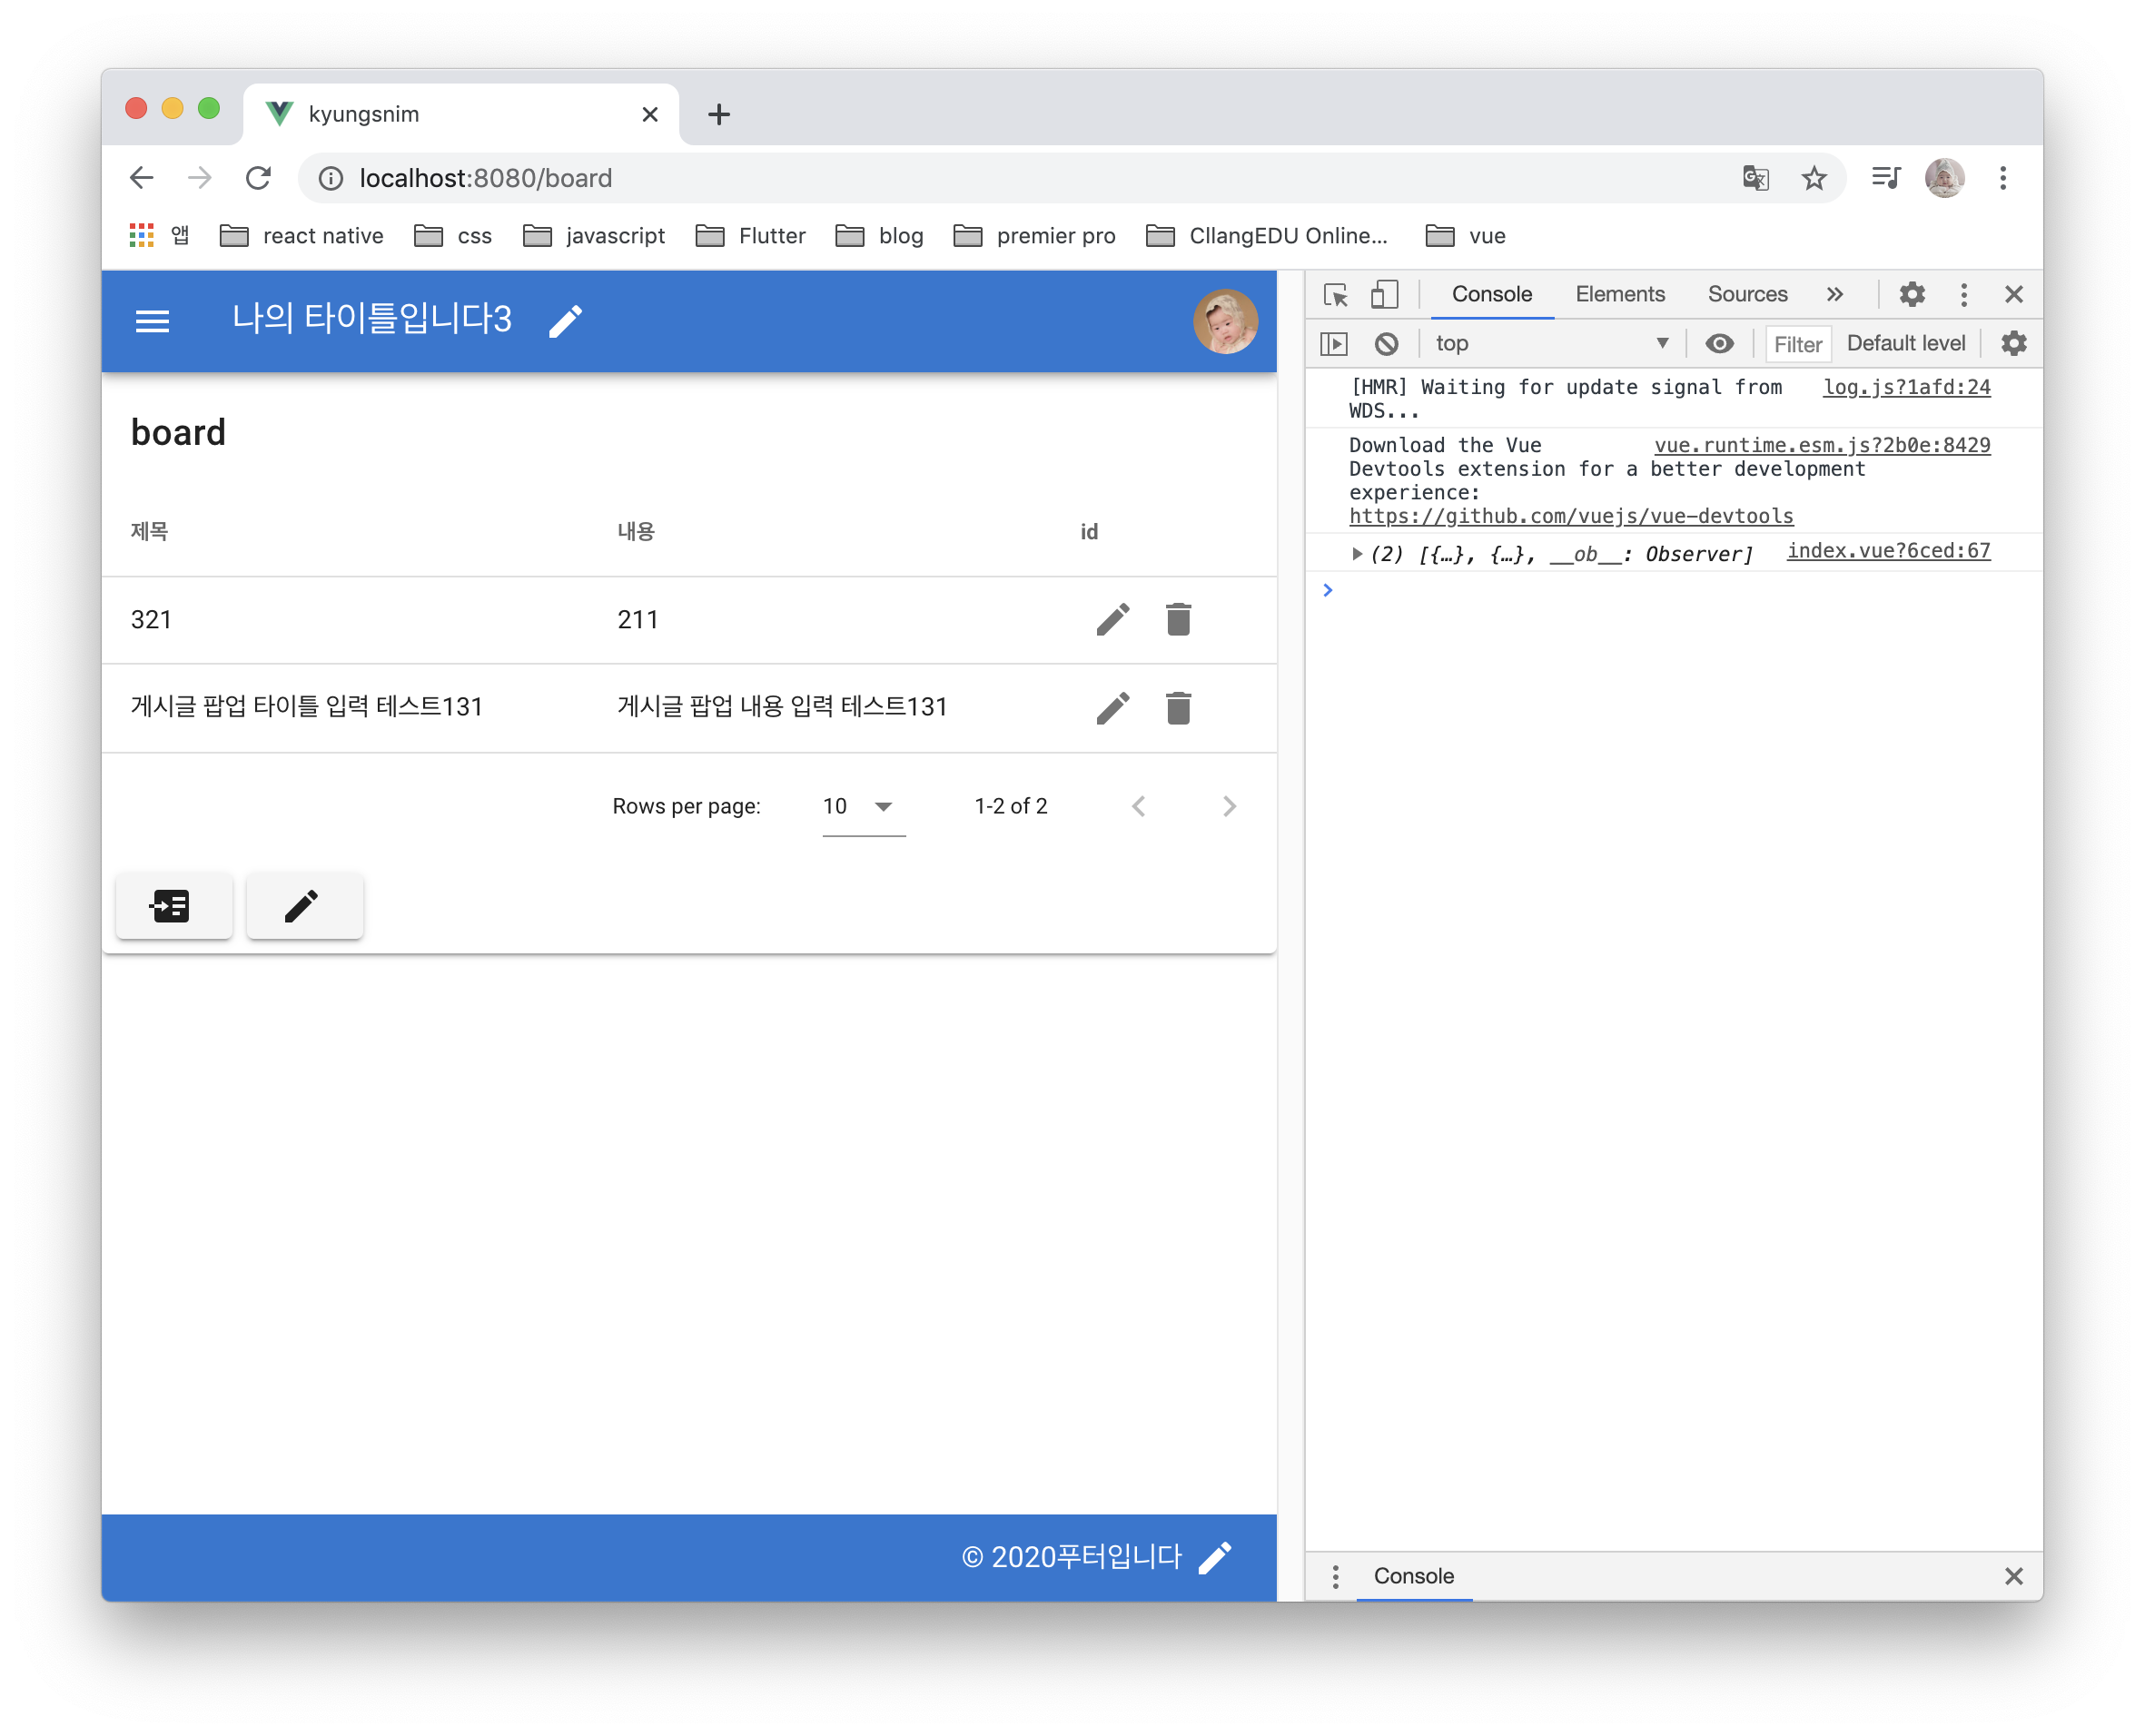Edit the 게시글 팝업 타이틀 row

coord(1112,708)
